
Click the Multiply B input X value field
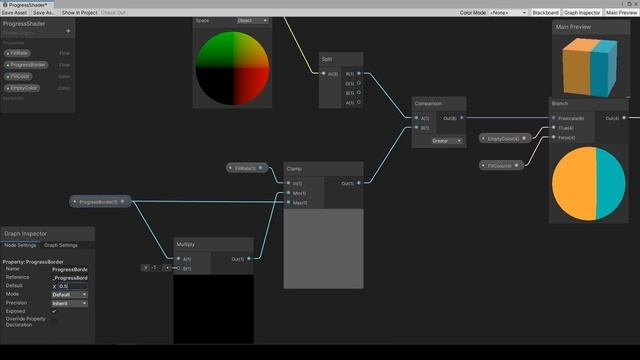(156, 268)
